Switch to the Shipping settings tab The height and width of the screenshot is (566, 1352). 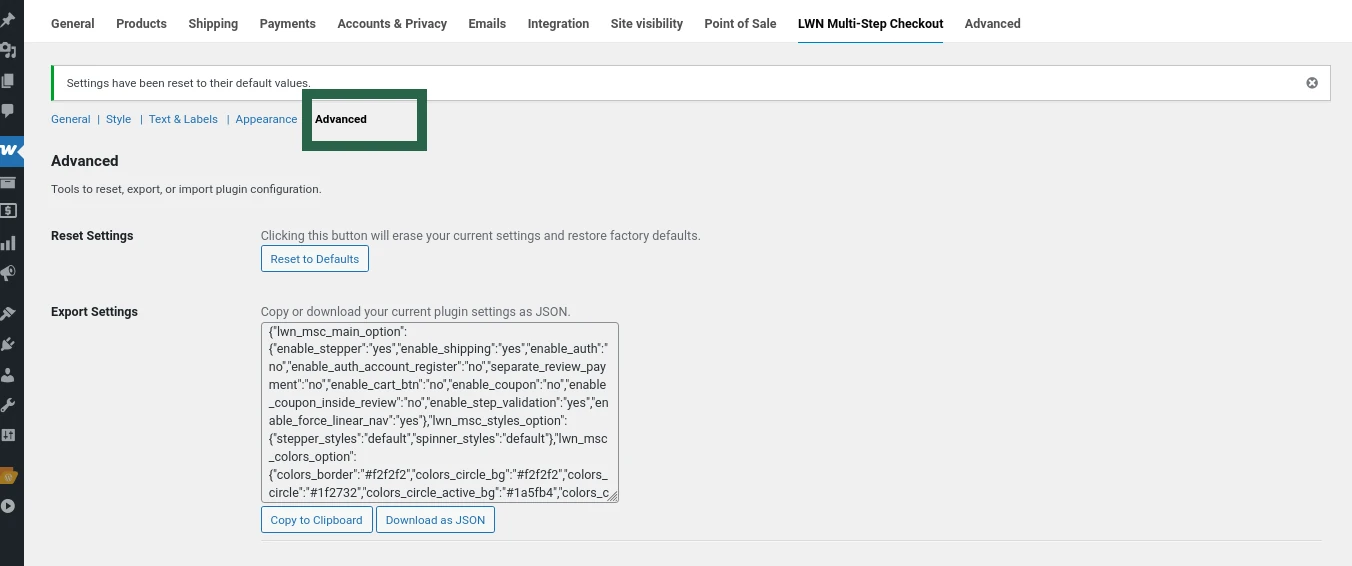(213, 23)
